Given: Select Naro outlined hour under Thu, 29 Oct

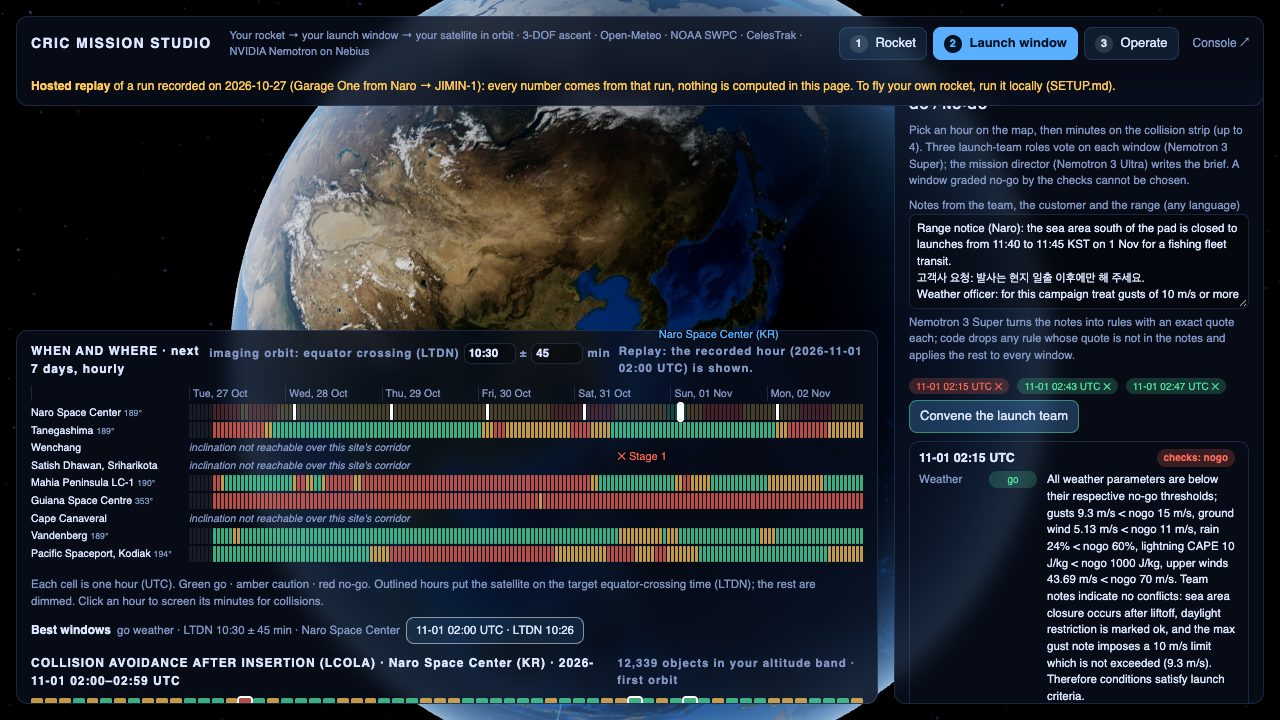Looking at the screenshot, I should click(391, 412).
